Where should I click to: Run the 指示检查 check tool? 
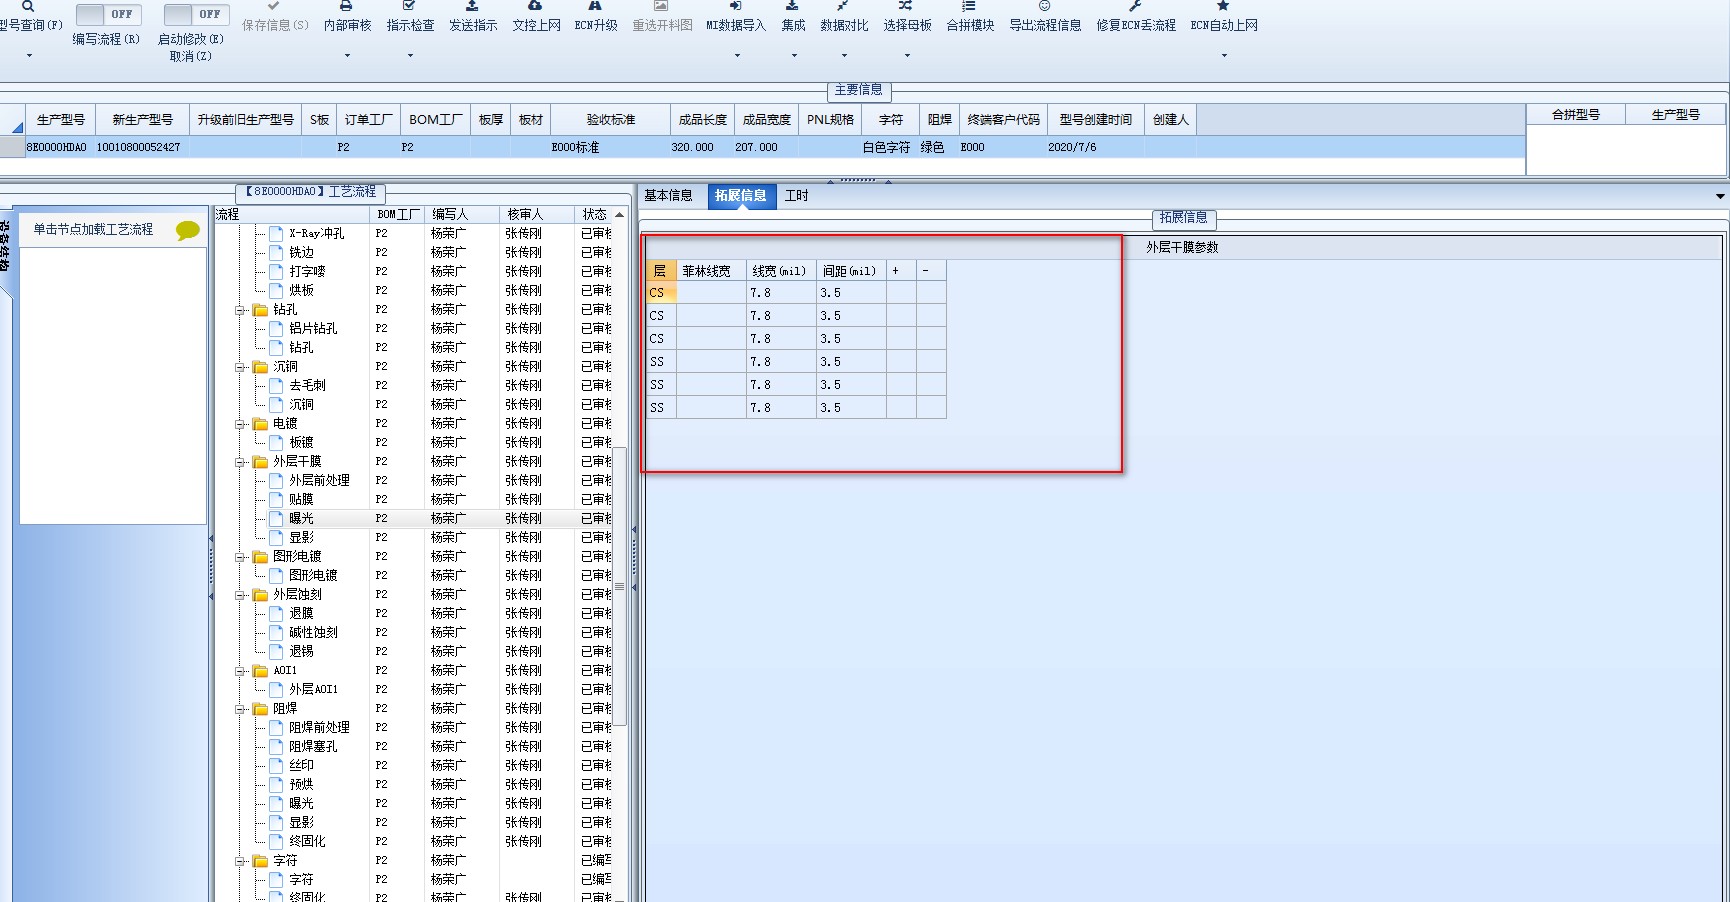coord(410,16)
